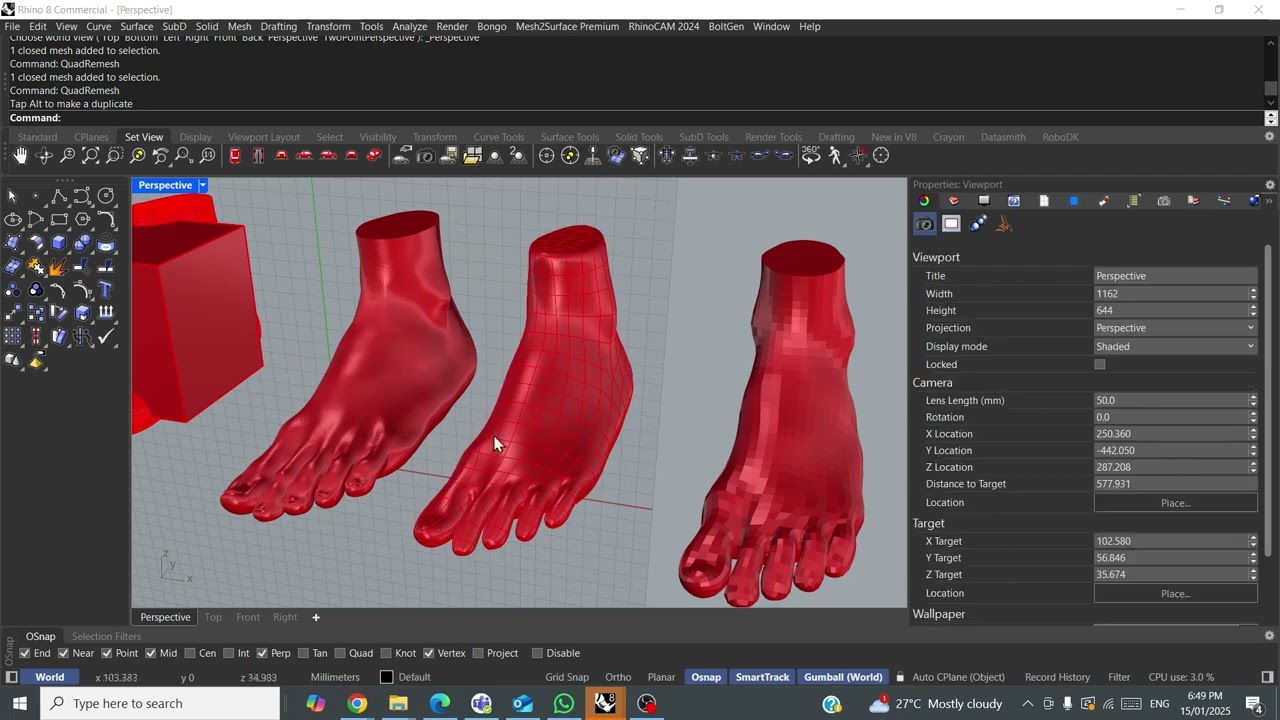Select the Ellipse tool
Viewport: 1280px width, 720px height.
click(13, 219)
